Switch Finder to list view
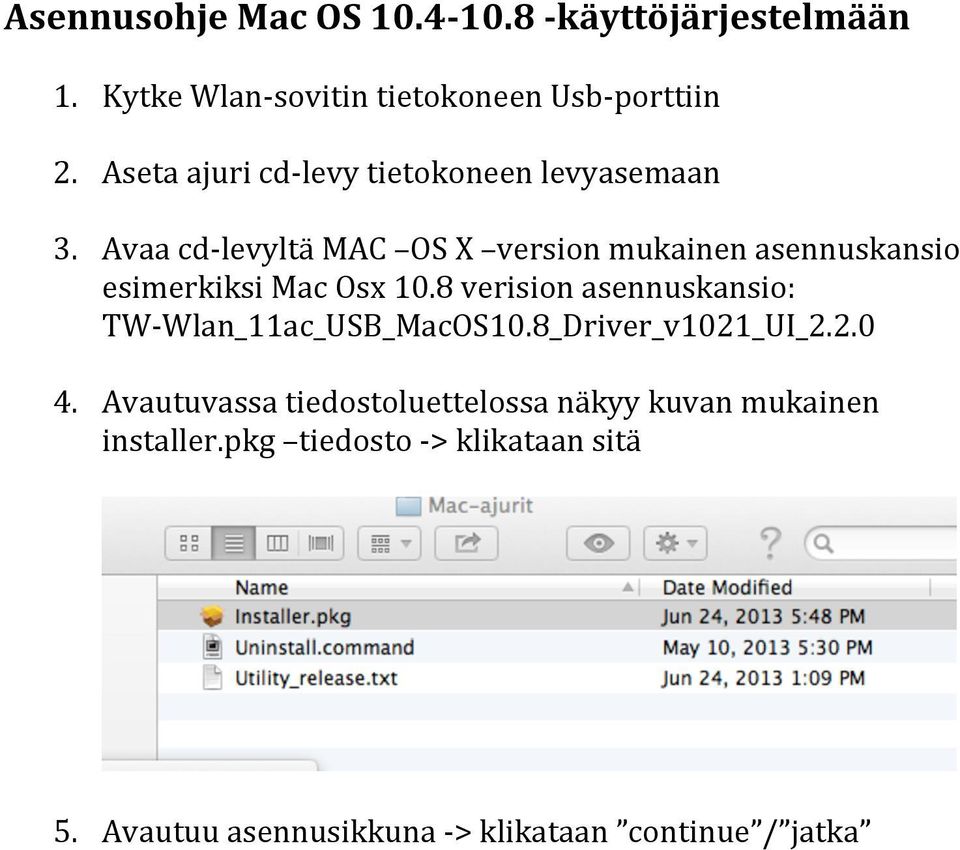This screenshot has width=960, height=850. tap(233, 543)
